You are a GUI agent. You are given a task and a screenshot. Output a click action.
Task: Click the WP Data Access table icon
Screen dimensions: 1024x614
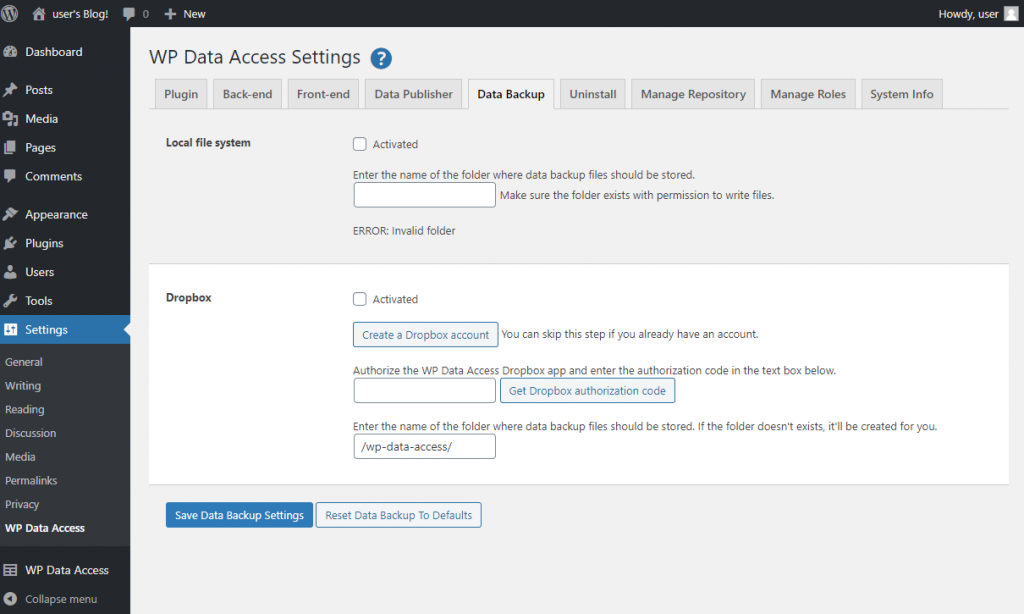click(11, 570)
